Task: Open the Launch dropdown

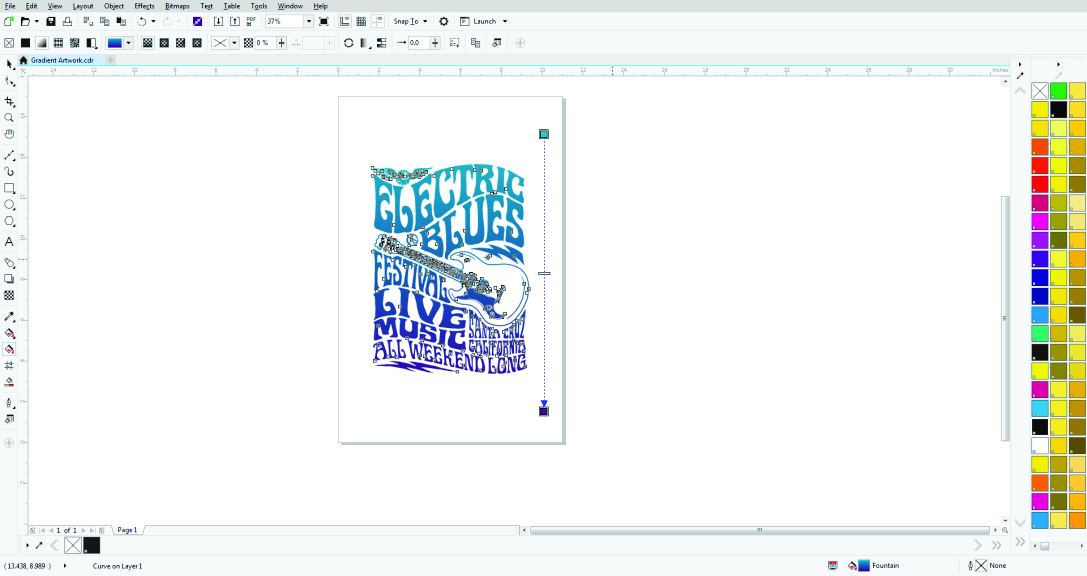Action: (x=484, y=21)
